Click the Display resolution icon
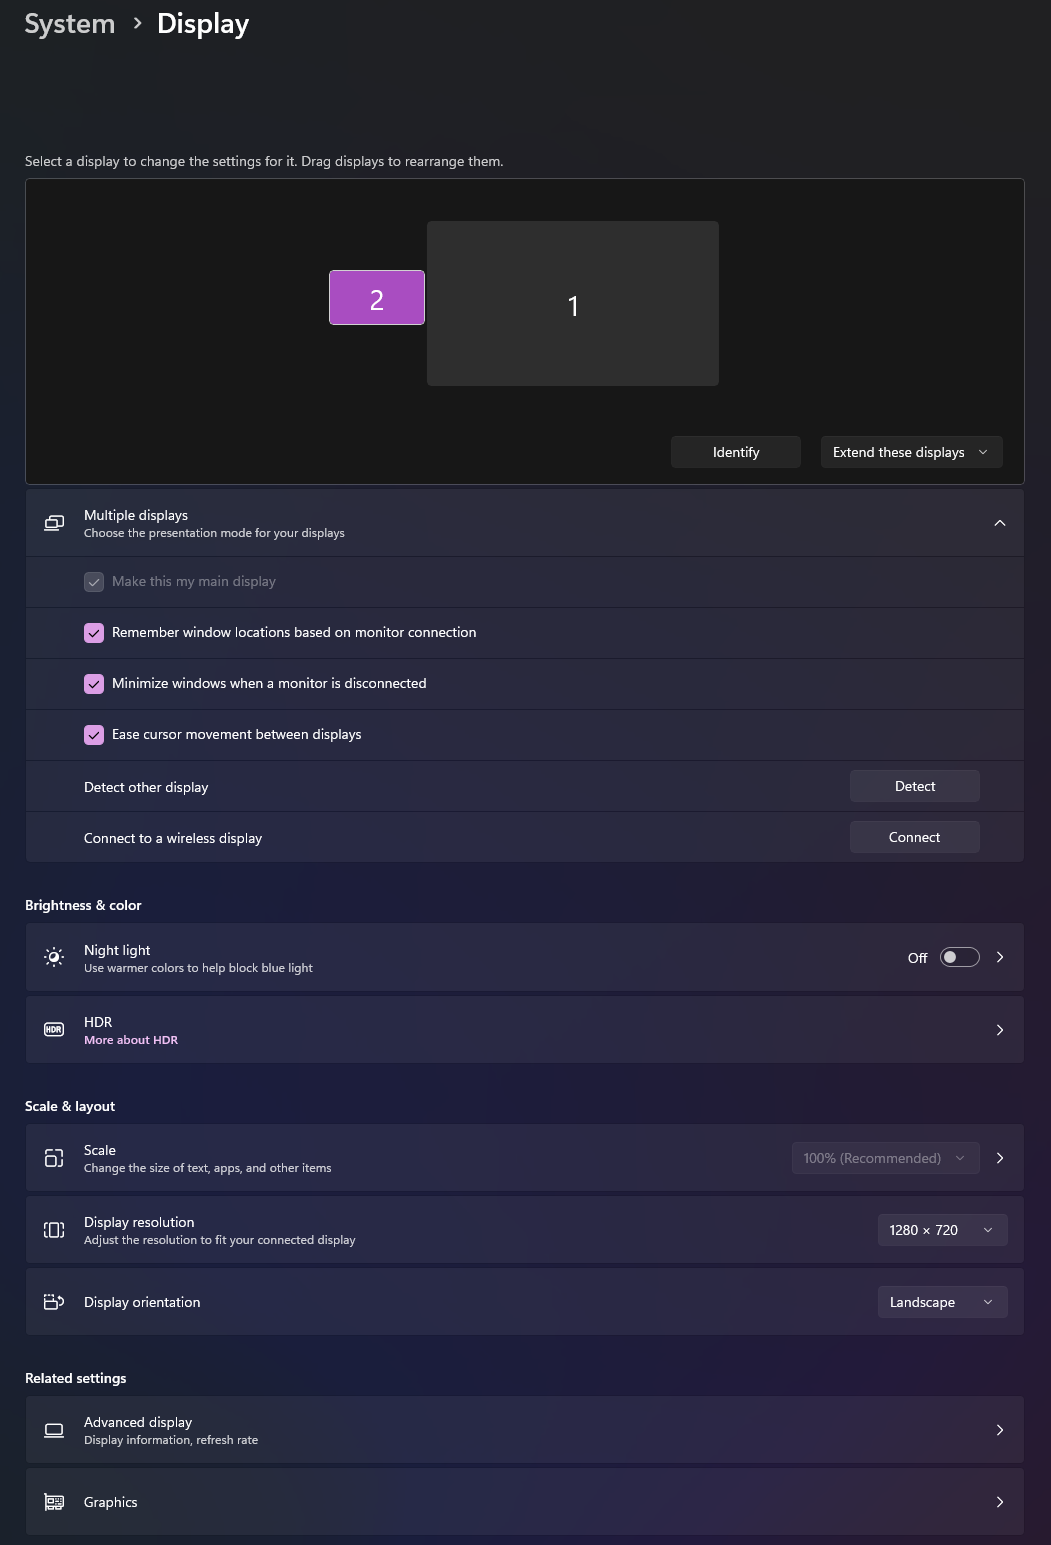The height and width of the screenshot is (1545, 1051). coord(54,1230)
